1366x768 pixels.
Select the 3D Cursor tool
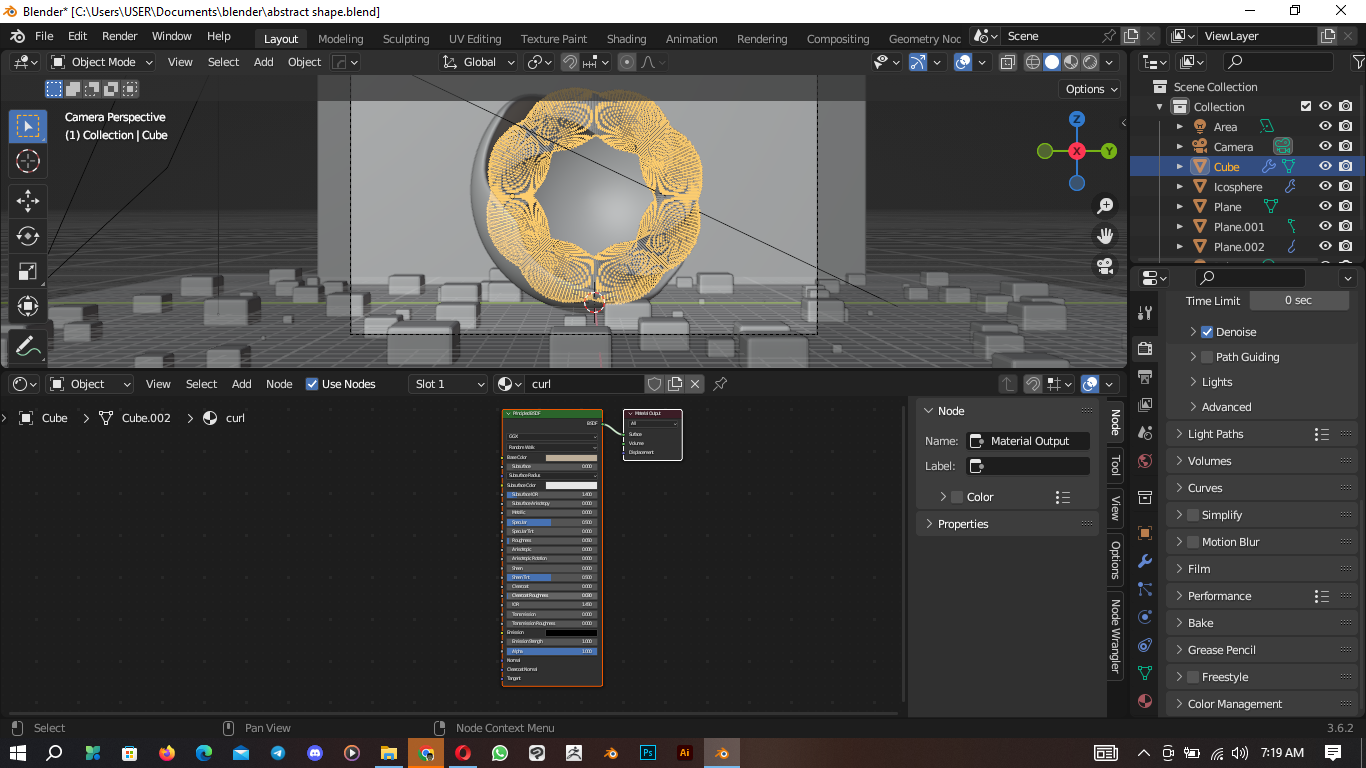click(27, 161)
